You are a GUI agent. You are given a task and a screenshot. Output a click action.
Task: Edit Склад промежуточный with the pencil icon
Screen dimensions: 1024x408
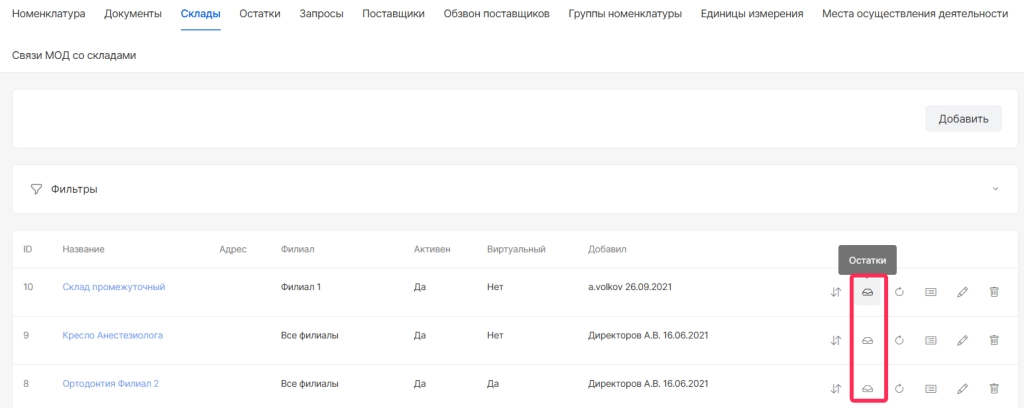pos(962,292)
